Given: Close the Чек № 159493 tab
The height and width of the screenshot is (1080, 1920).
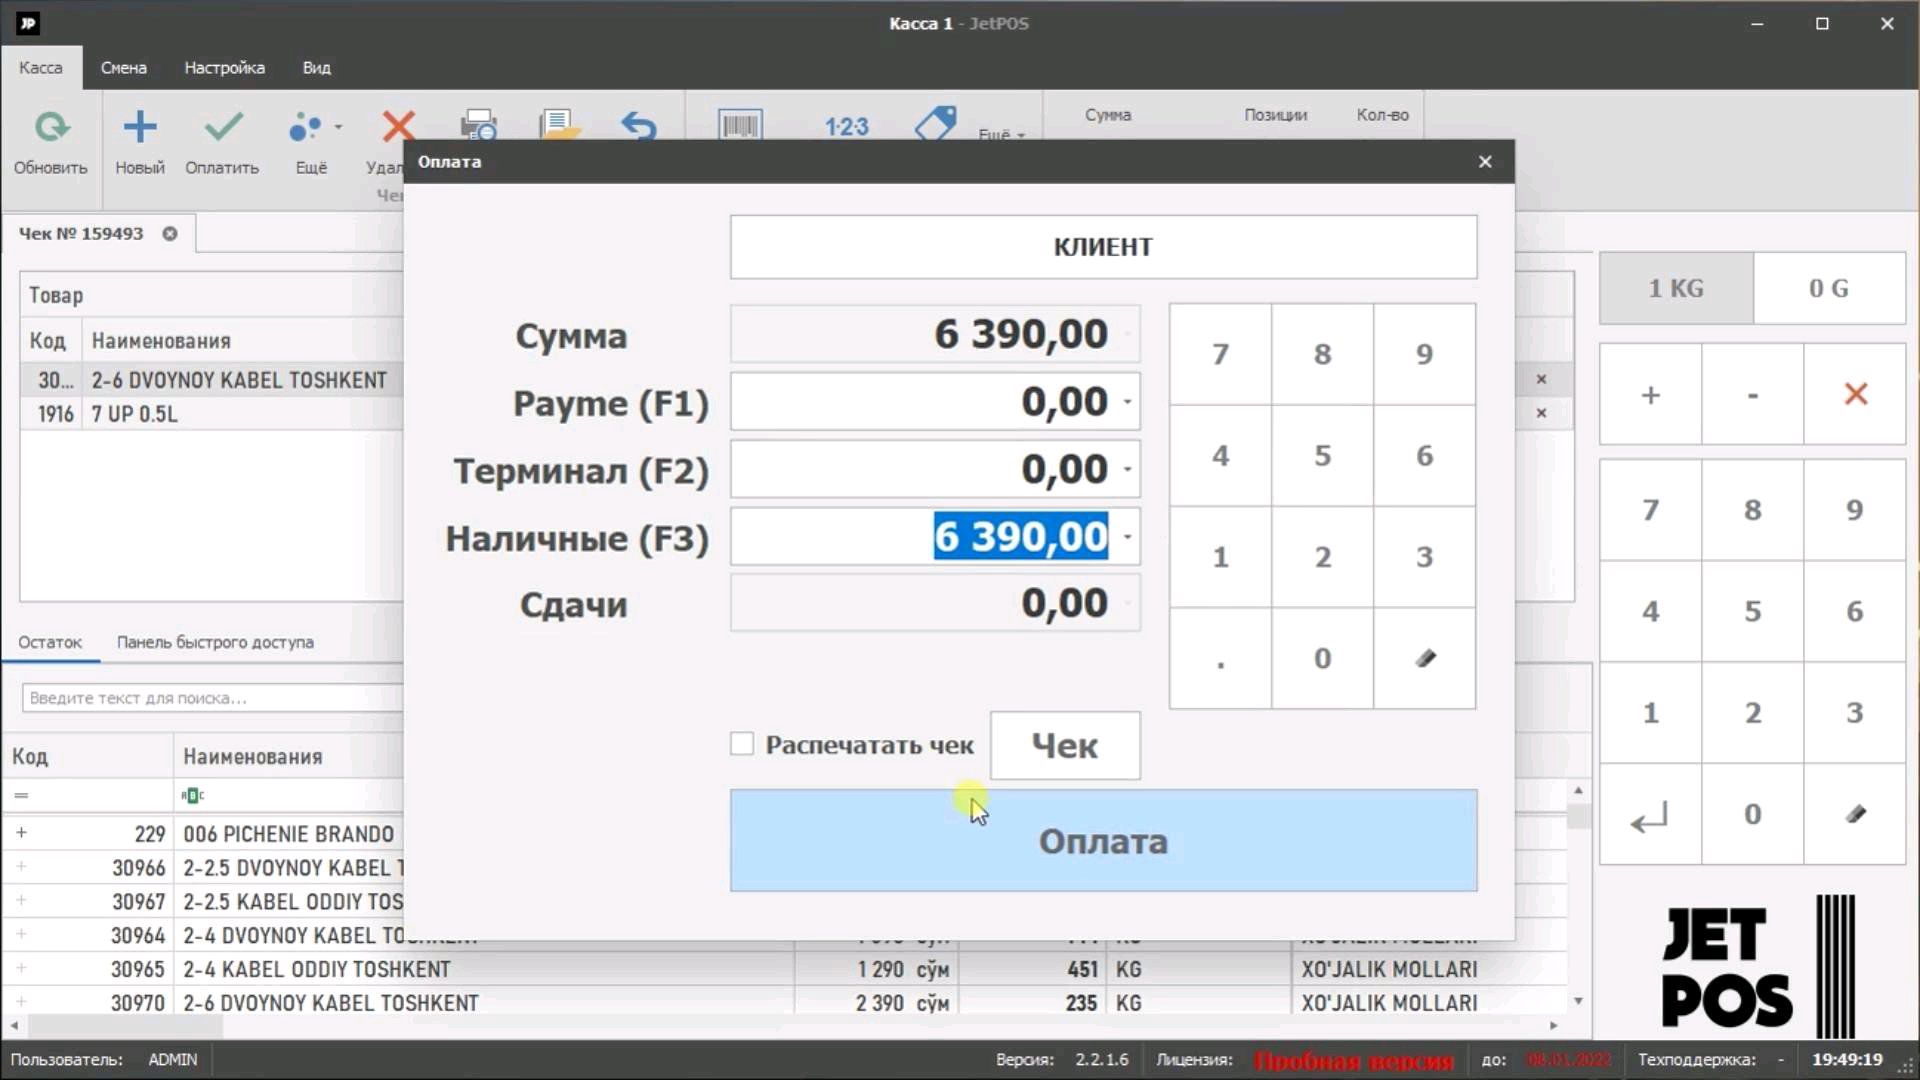Looking at the screenshot, I should [170, 234].
